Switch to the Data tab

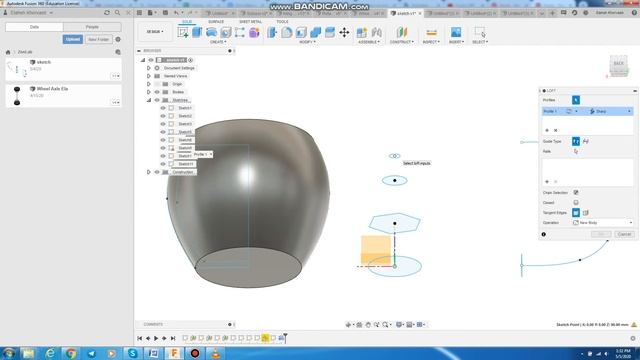34,27
